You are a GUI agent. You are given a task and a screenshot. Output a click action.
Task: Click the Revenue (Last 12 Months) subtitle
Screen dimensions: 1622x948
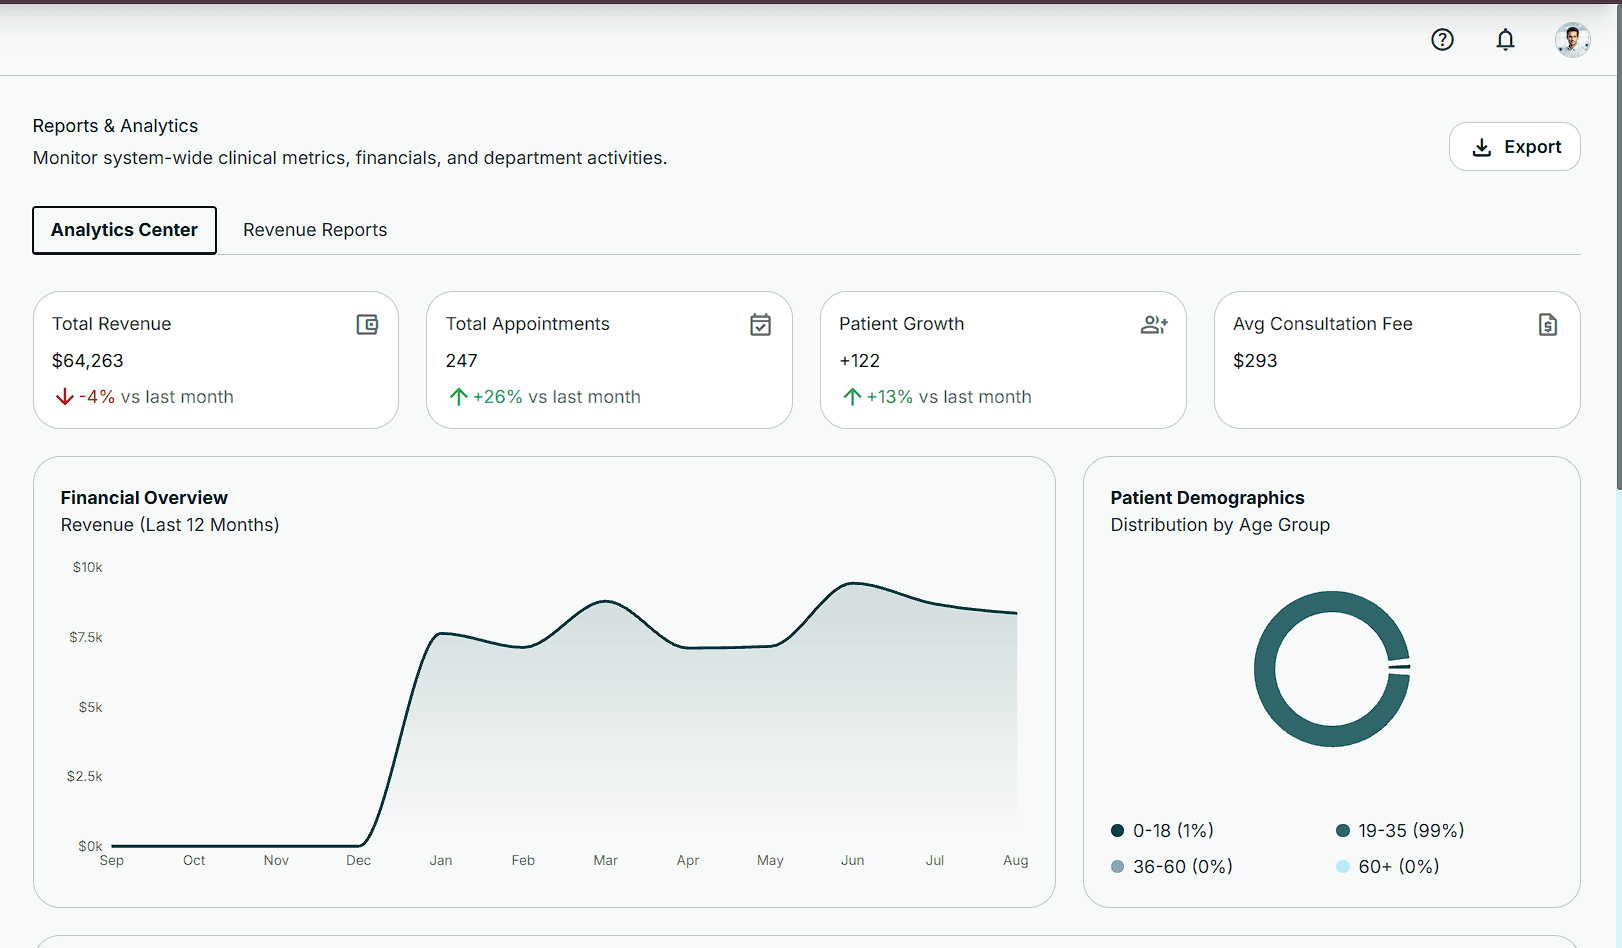point(170,525)
